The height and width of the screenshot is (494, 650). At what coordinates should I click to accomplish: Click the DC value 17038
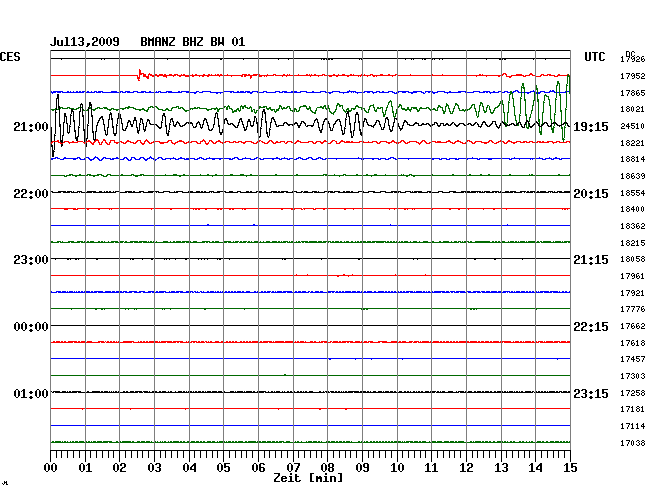[x=633, y=443]
